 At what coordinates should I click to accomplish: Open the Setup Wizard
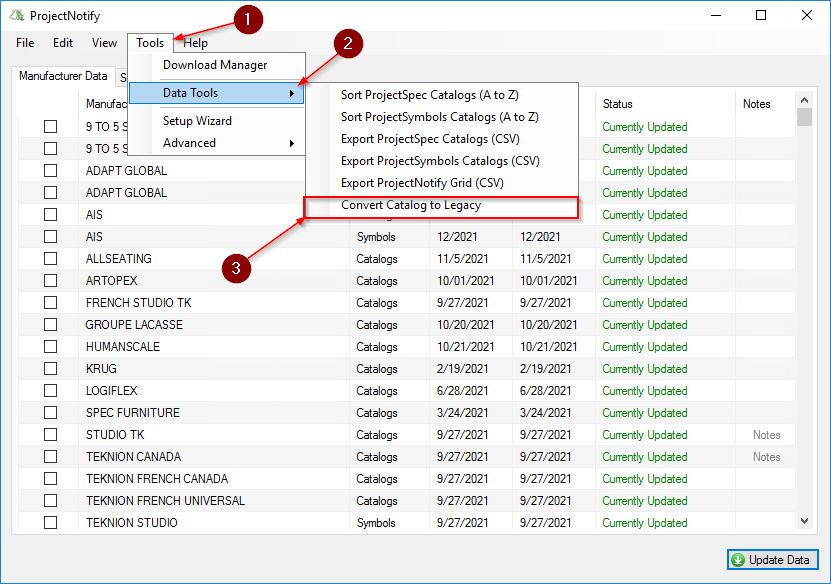[x=197, y=121]
